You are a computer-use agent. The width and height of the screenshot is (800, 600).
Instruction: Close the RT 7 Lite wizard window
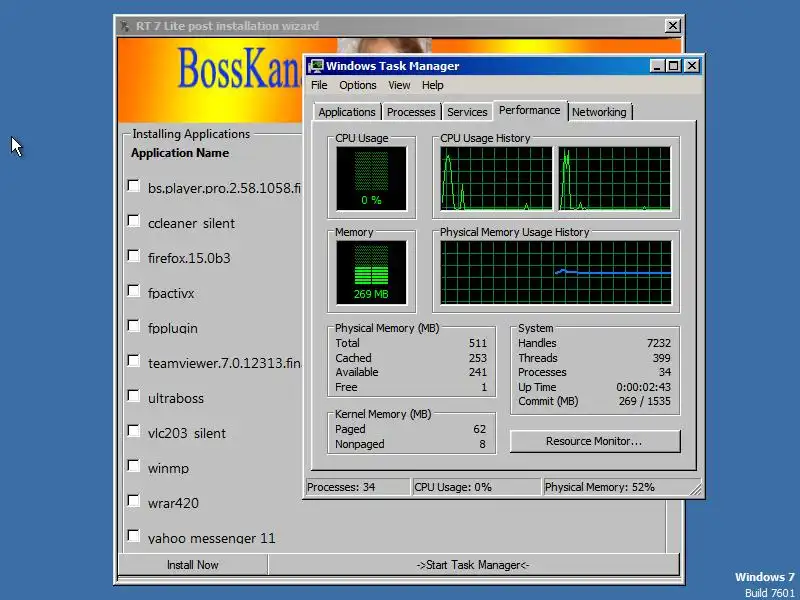[672, 26]
